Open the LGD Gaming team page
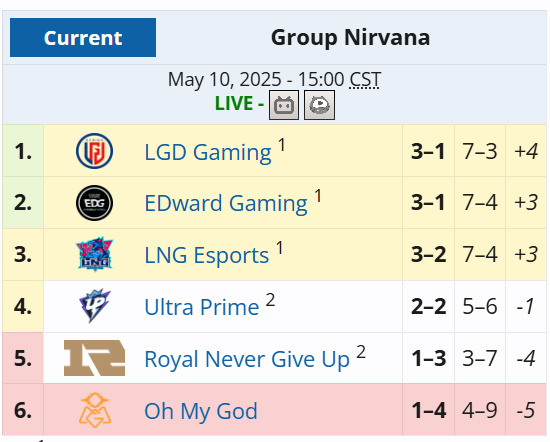This screenshot has height=442, width=550. 208,152
